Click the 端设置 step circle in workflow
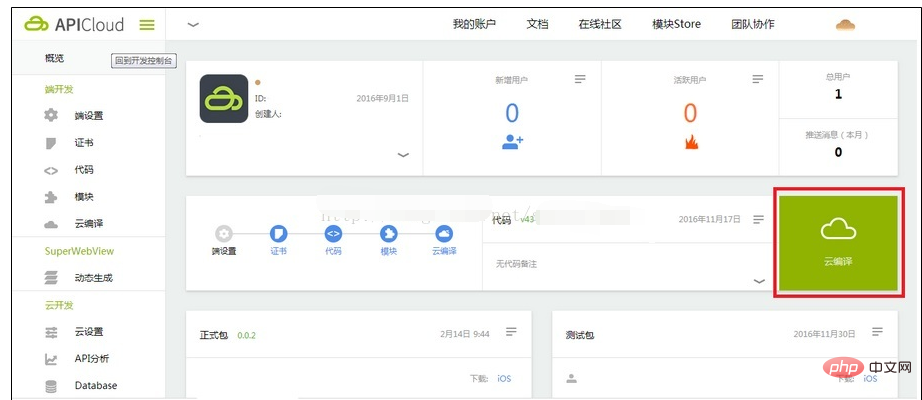This screenshot has height=400, width=922. pyautogui.click(x=224, y=234)
